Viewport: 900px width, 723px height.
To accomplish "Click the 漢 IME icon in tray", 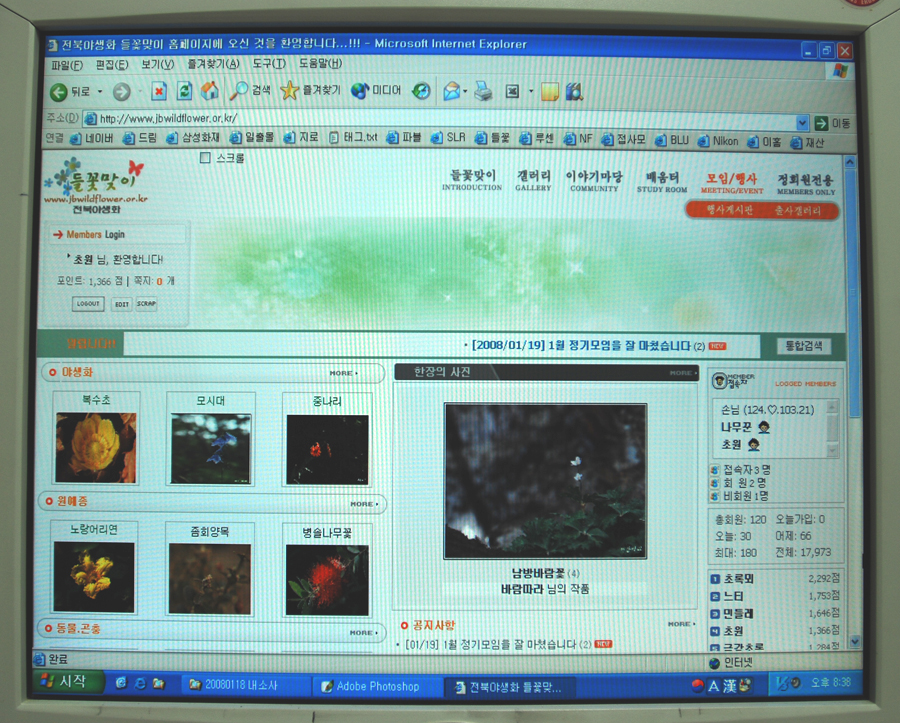I will pos(729,686).
